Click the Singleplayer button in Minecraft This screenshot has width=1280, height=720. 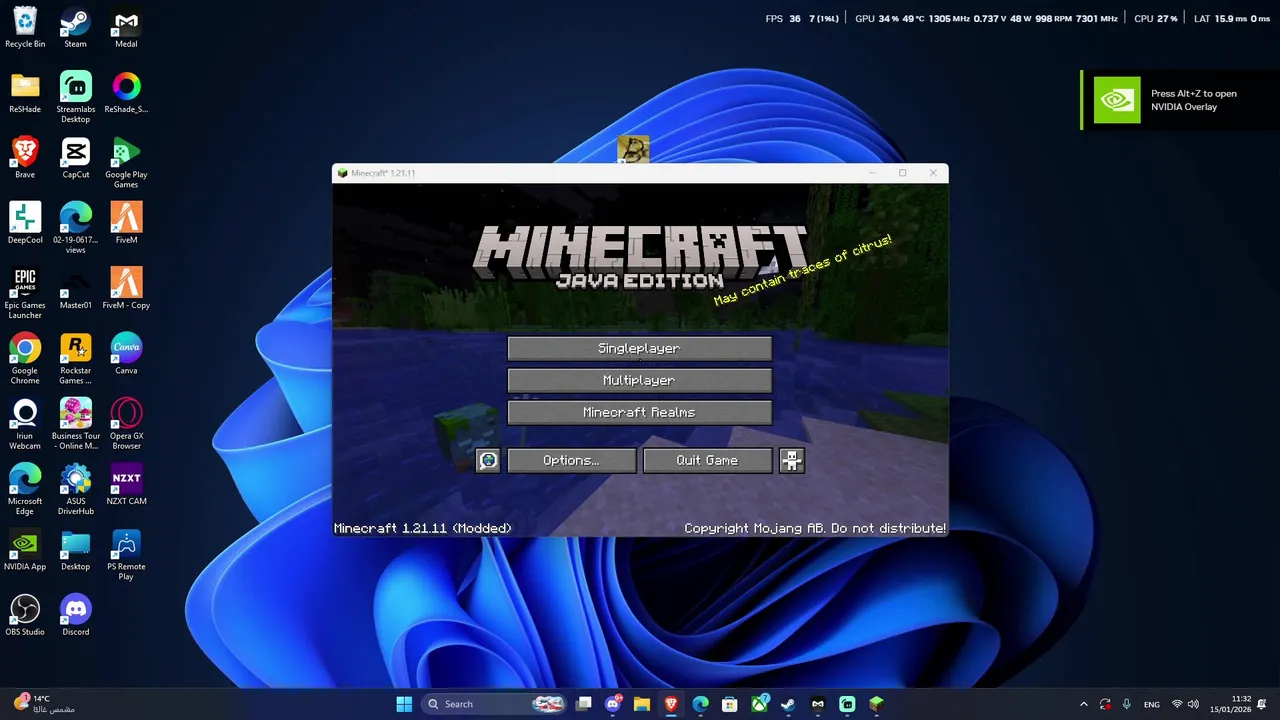(639, 348)
